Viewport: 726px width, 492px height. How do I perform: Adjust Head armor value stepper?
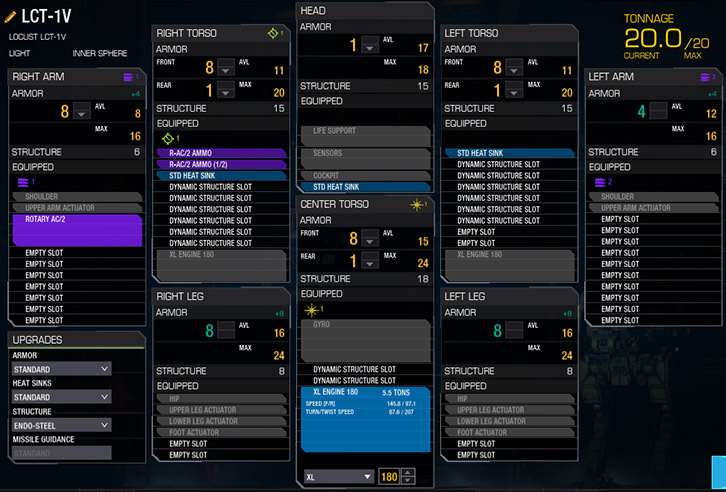(369, 44)
